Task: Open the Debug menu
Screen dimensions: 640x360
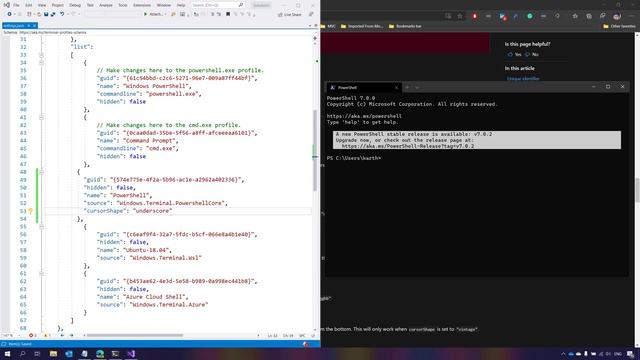Action: click(75, 5)
